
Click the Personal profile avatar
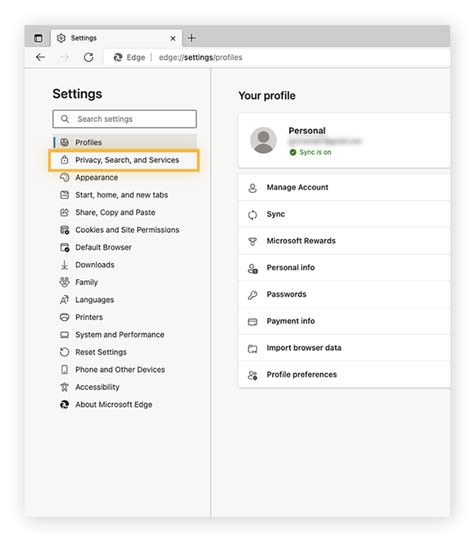coord(263,140)
